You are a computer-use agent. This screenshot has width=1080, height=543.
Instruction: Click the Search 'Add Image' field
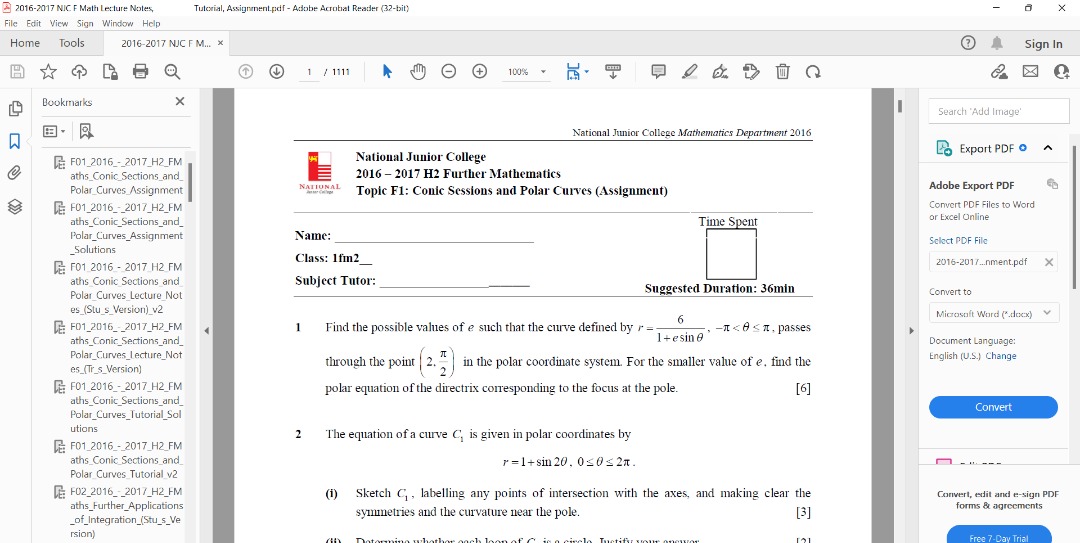tap(993, 111)
